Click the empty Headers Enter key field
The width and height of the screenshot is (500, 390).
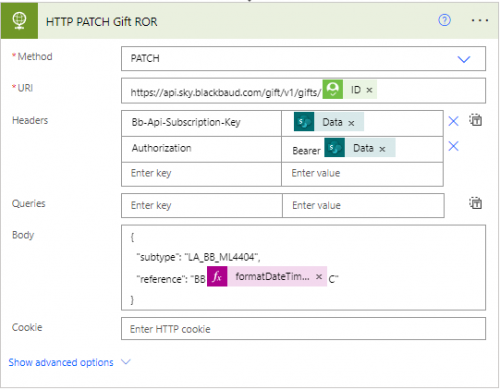pyautogui.click(x=201, y=174)
